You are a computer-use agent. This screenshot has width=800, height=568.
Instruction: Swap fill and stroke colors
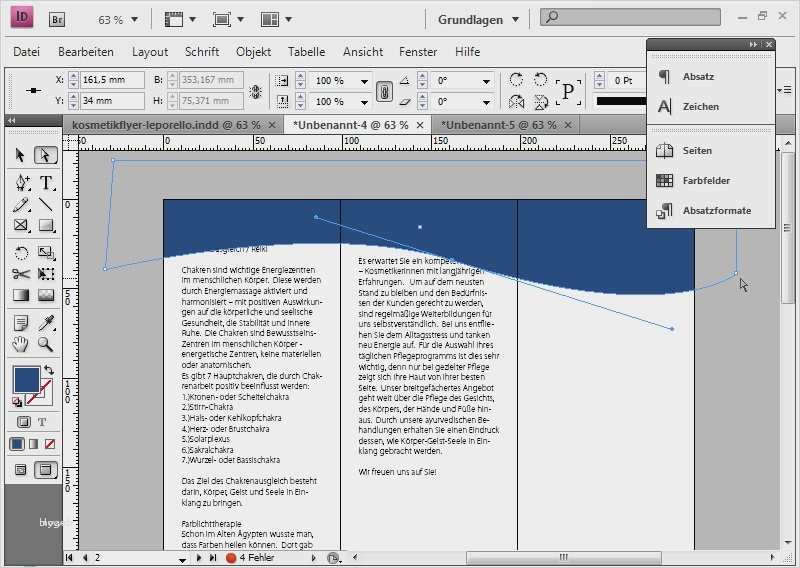point(48,371)
